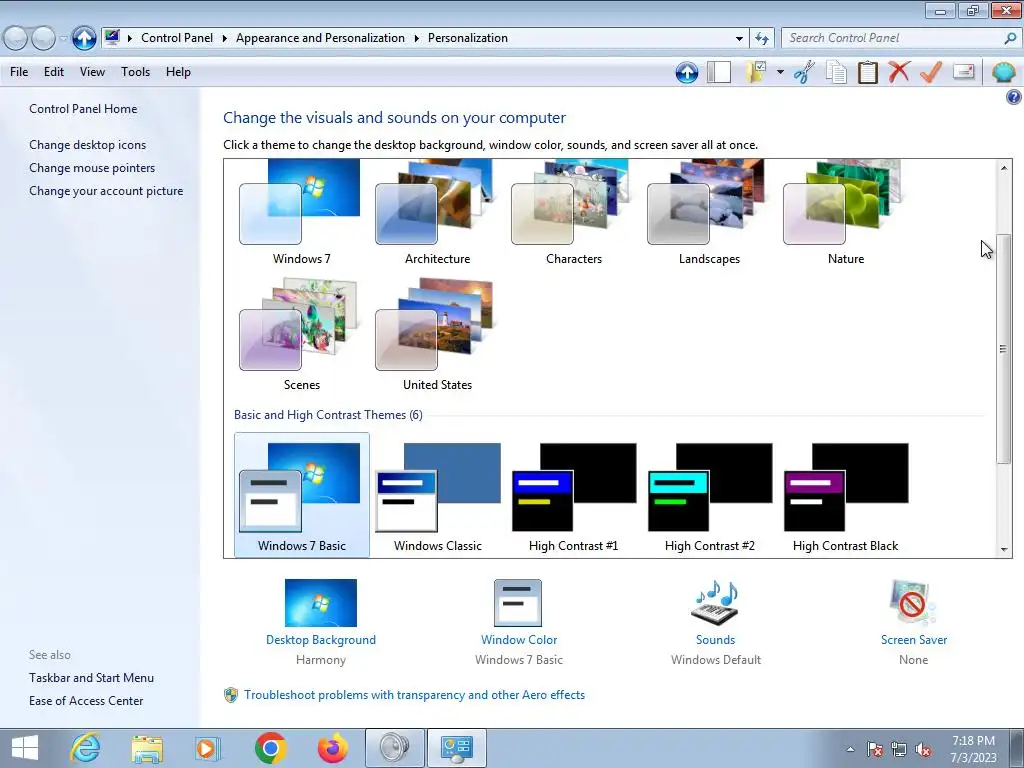
Task: Open dropdown arrow next to folder options icon
Action: pyautogui.click(x=780, y=72)
